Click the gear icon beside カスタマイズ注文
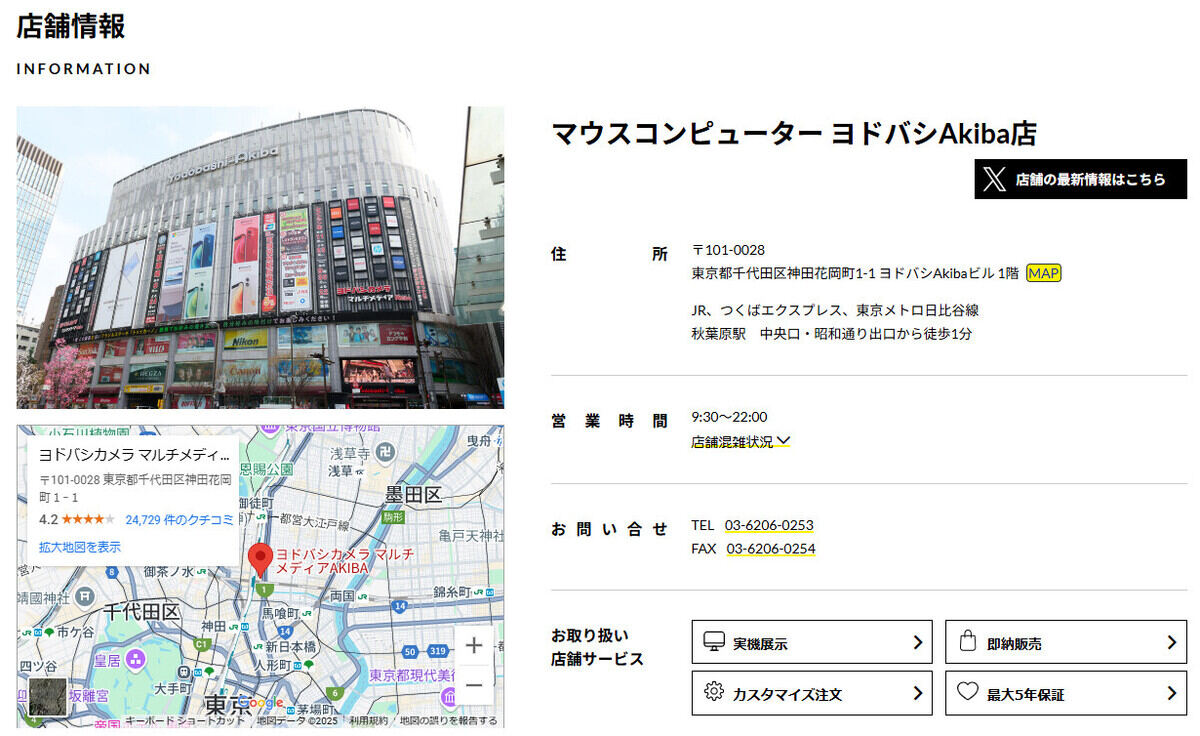 pyautogui.click(x=713, y=692)
